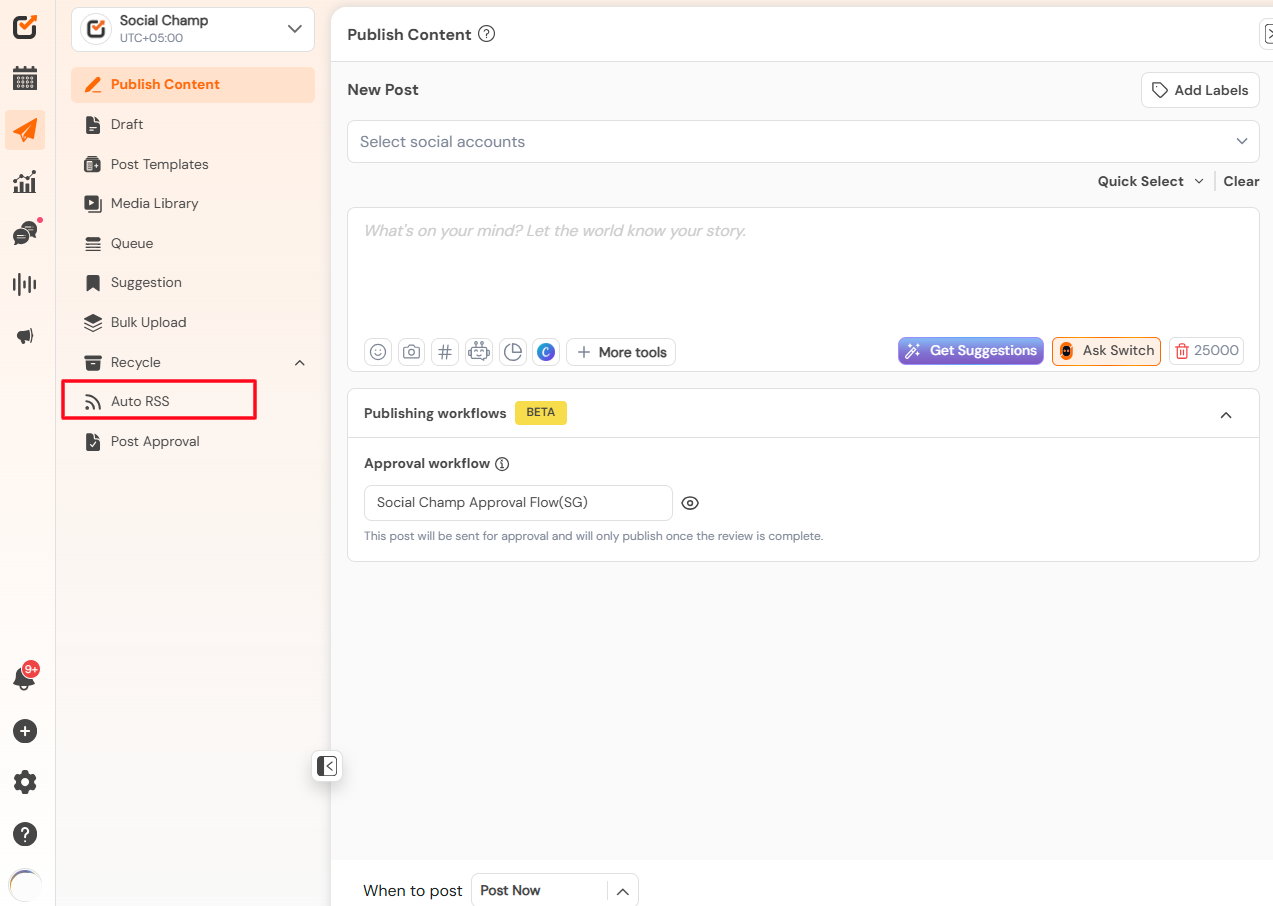Open the notifications bell icon
Image resolution: width=1273 pixels, height=906 pixels.
24,678
